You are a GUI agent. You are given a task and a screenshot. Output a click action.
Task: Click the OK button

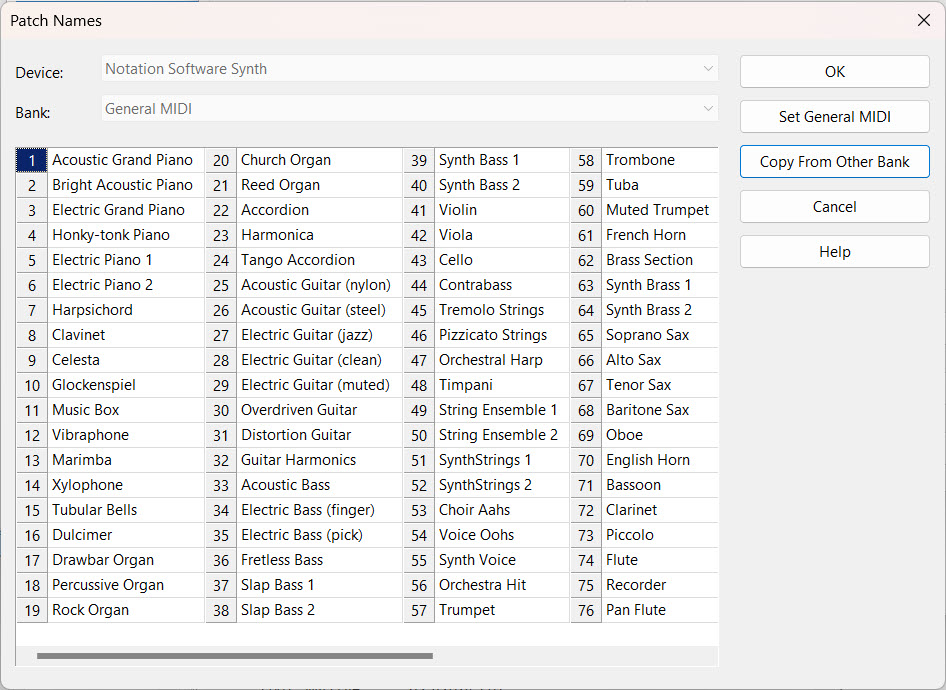(x=834, y=72)
